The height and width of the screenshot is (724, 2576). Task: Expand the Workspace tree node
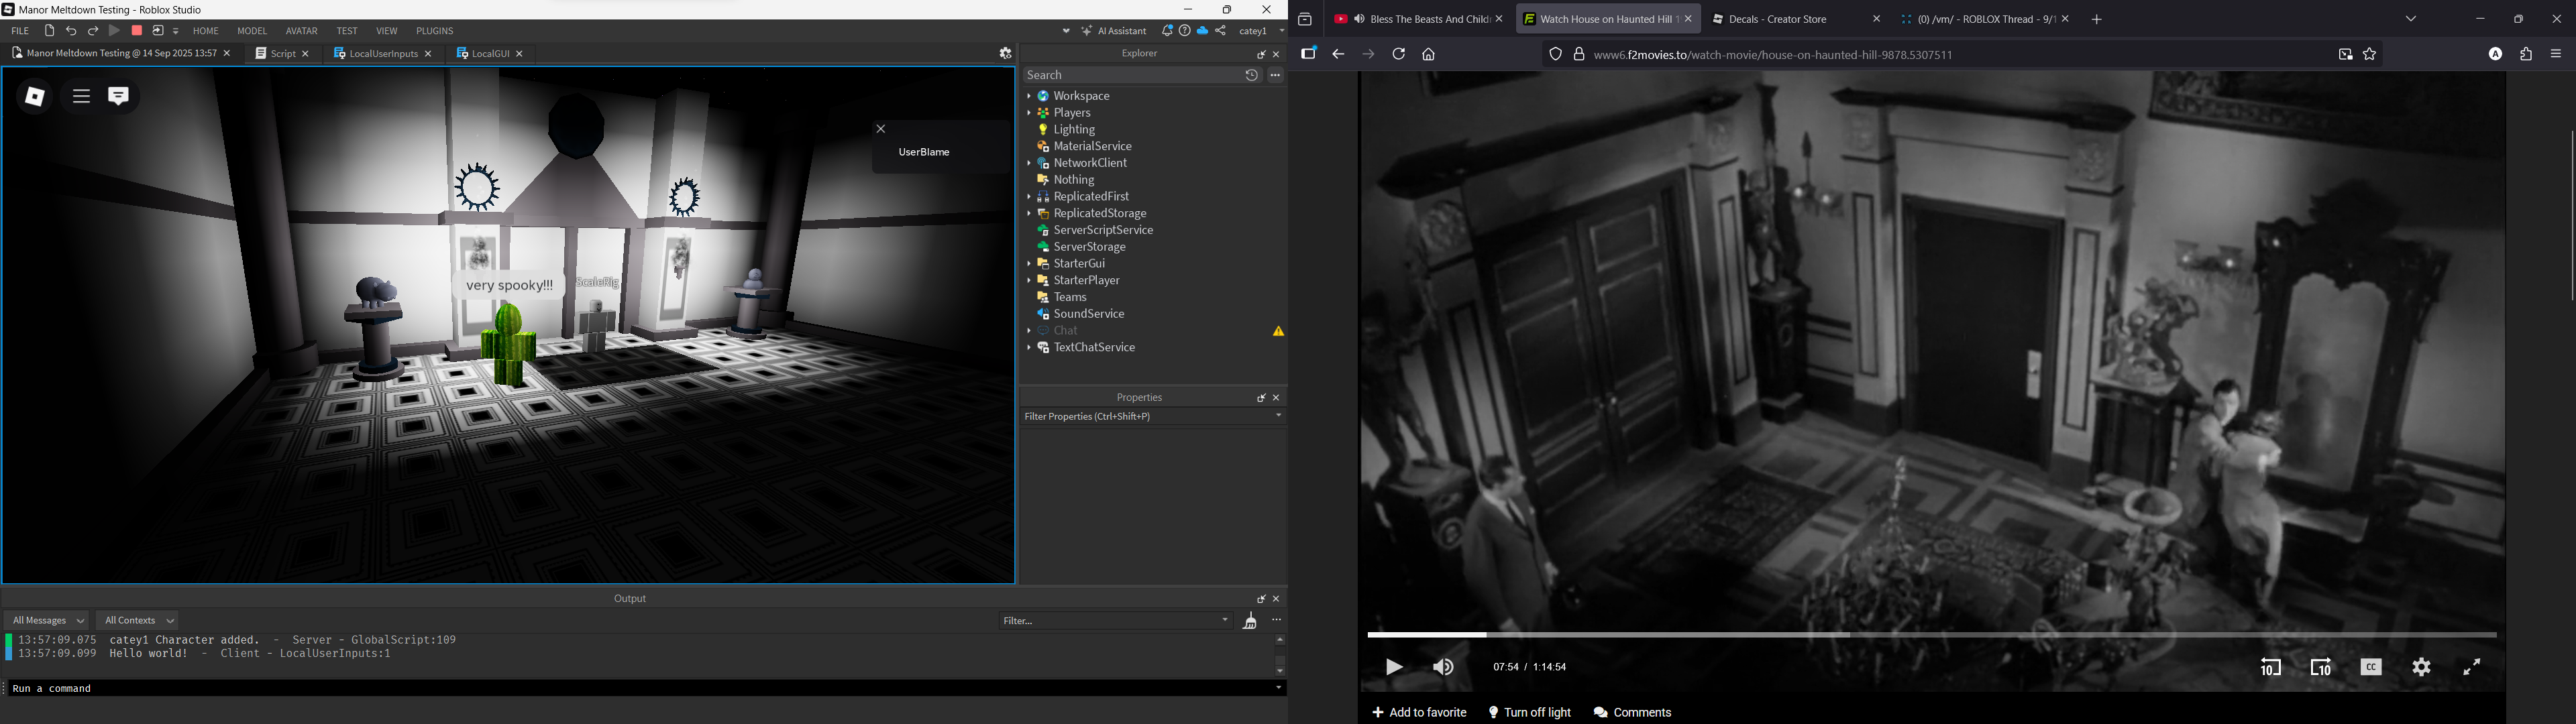click(x=1028, y=97)
